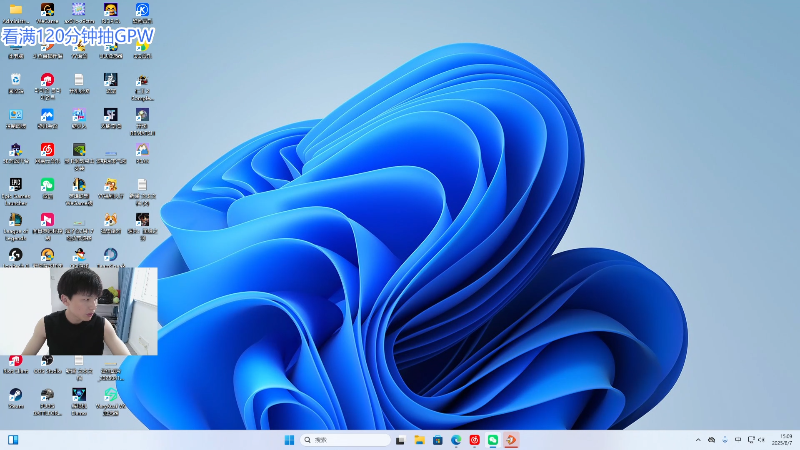Open the blue mountain icon desktop shortcut
The height and width of the screenshot is (450, 800).
point(47,117)
